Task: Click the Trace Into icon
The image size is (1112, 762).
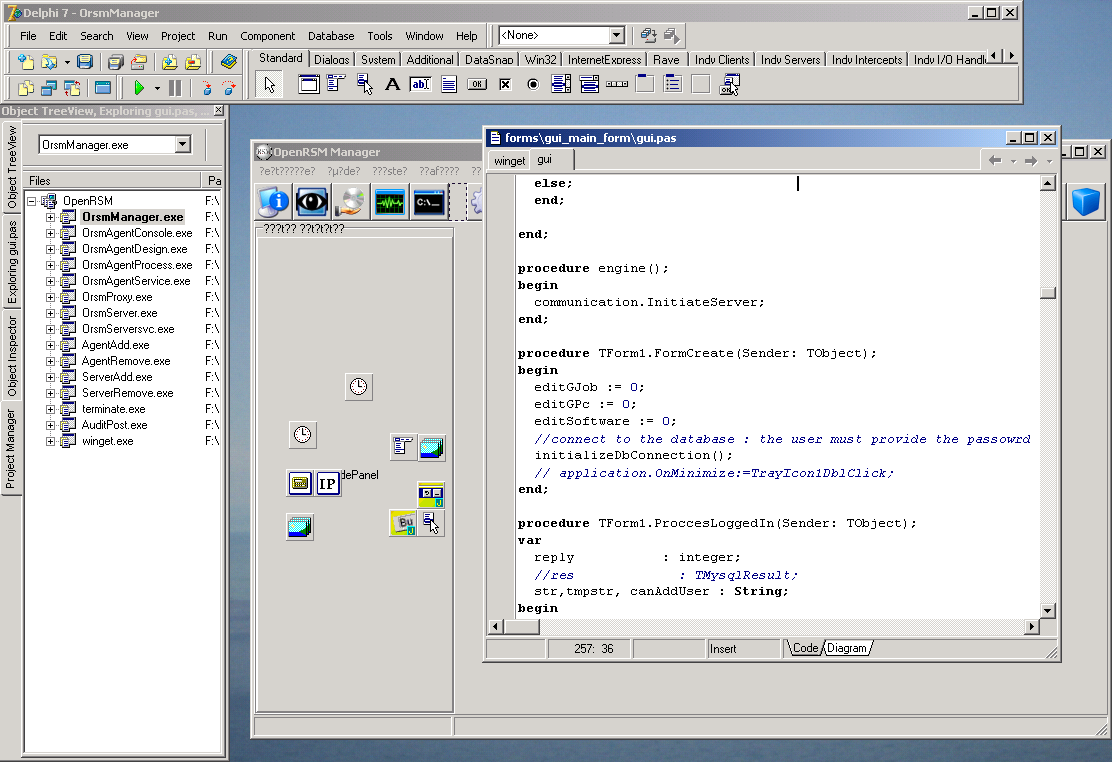Action: tap(206, 88)
